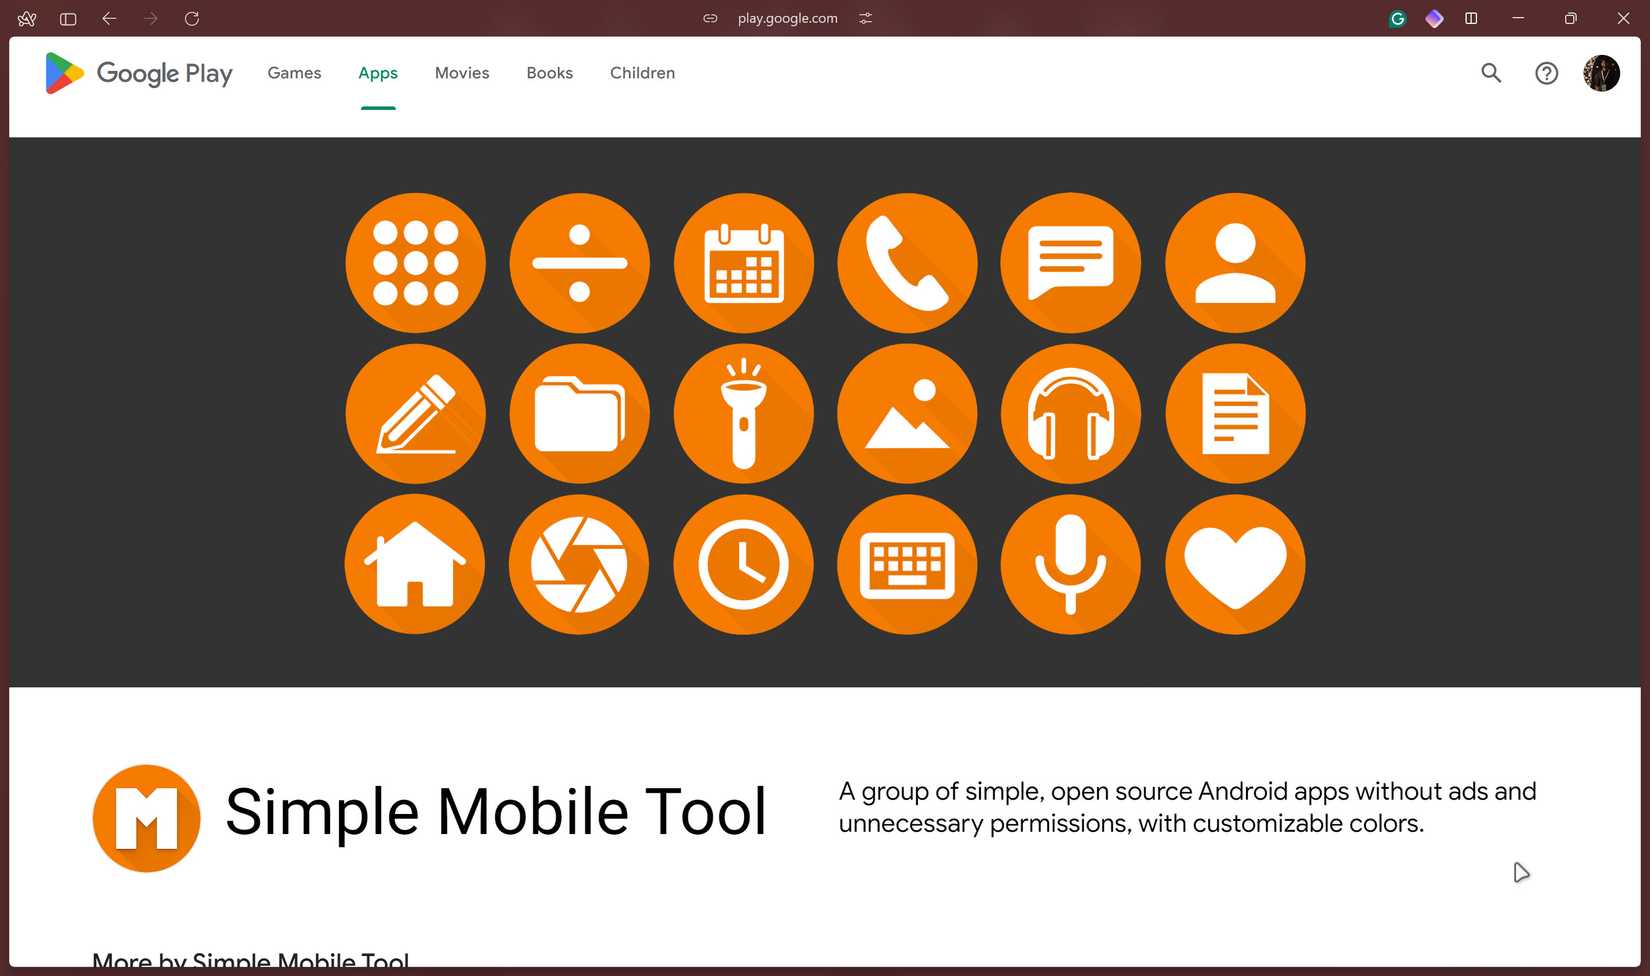Open the Grammarly extension icon
The image size is (1650, 976).
(1398, 18)
